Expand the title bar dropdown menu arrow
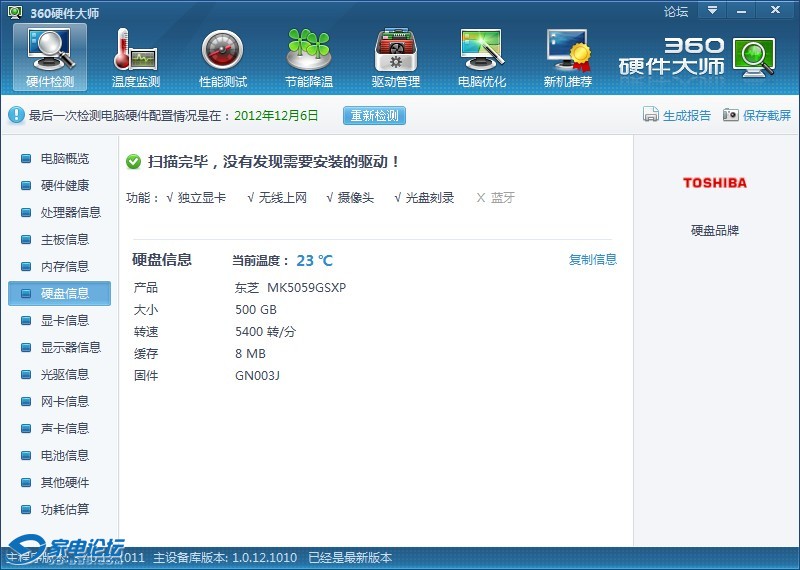 tap(713, 11)
